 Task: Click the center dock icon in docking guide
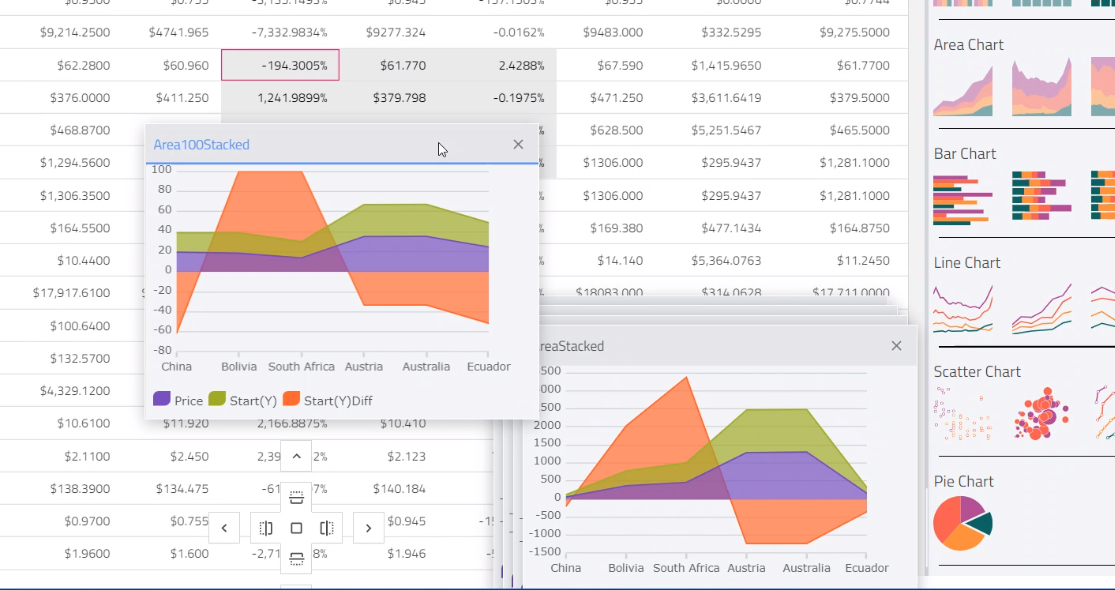[295, 527]
